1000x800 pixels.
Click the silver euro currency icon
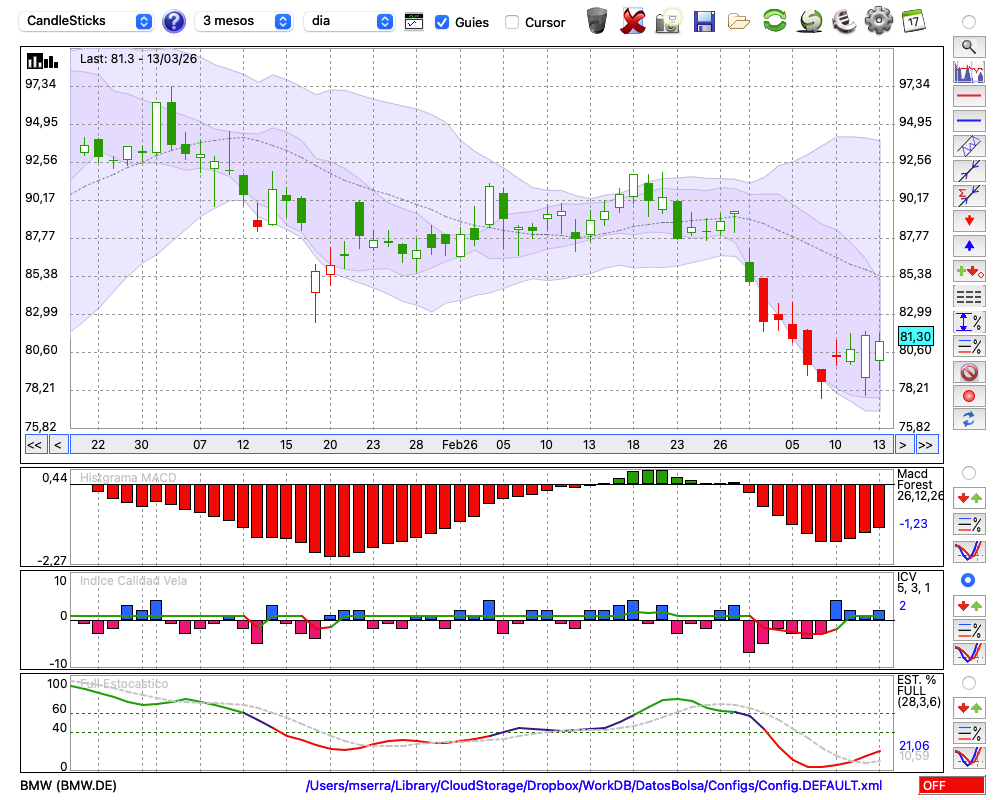844,20
